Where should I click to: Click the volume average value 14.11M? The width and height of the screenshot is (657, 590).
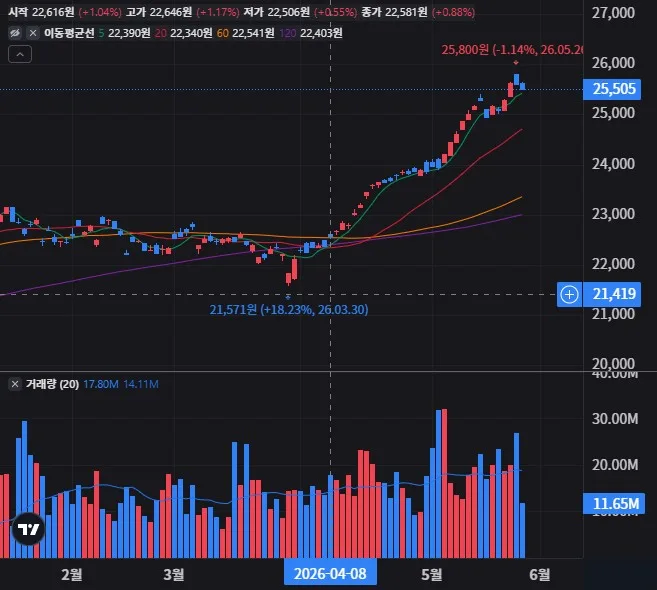(x=141, y=384)
